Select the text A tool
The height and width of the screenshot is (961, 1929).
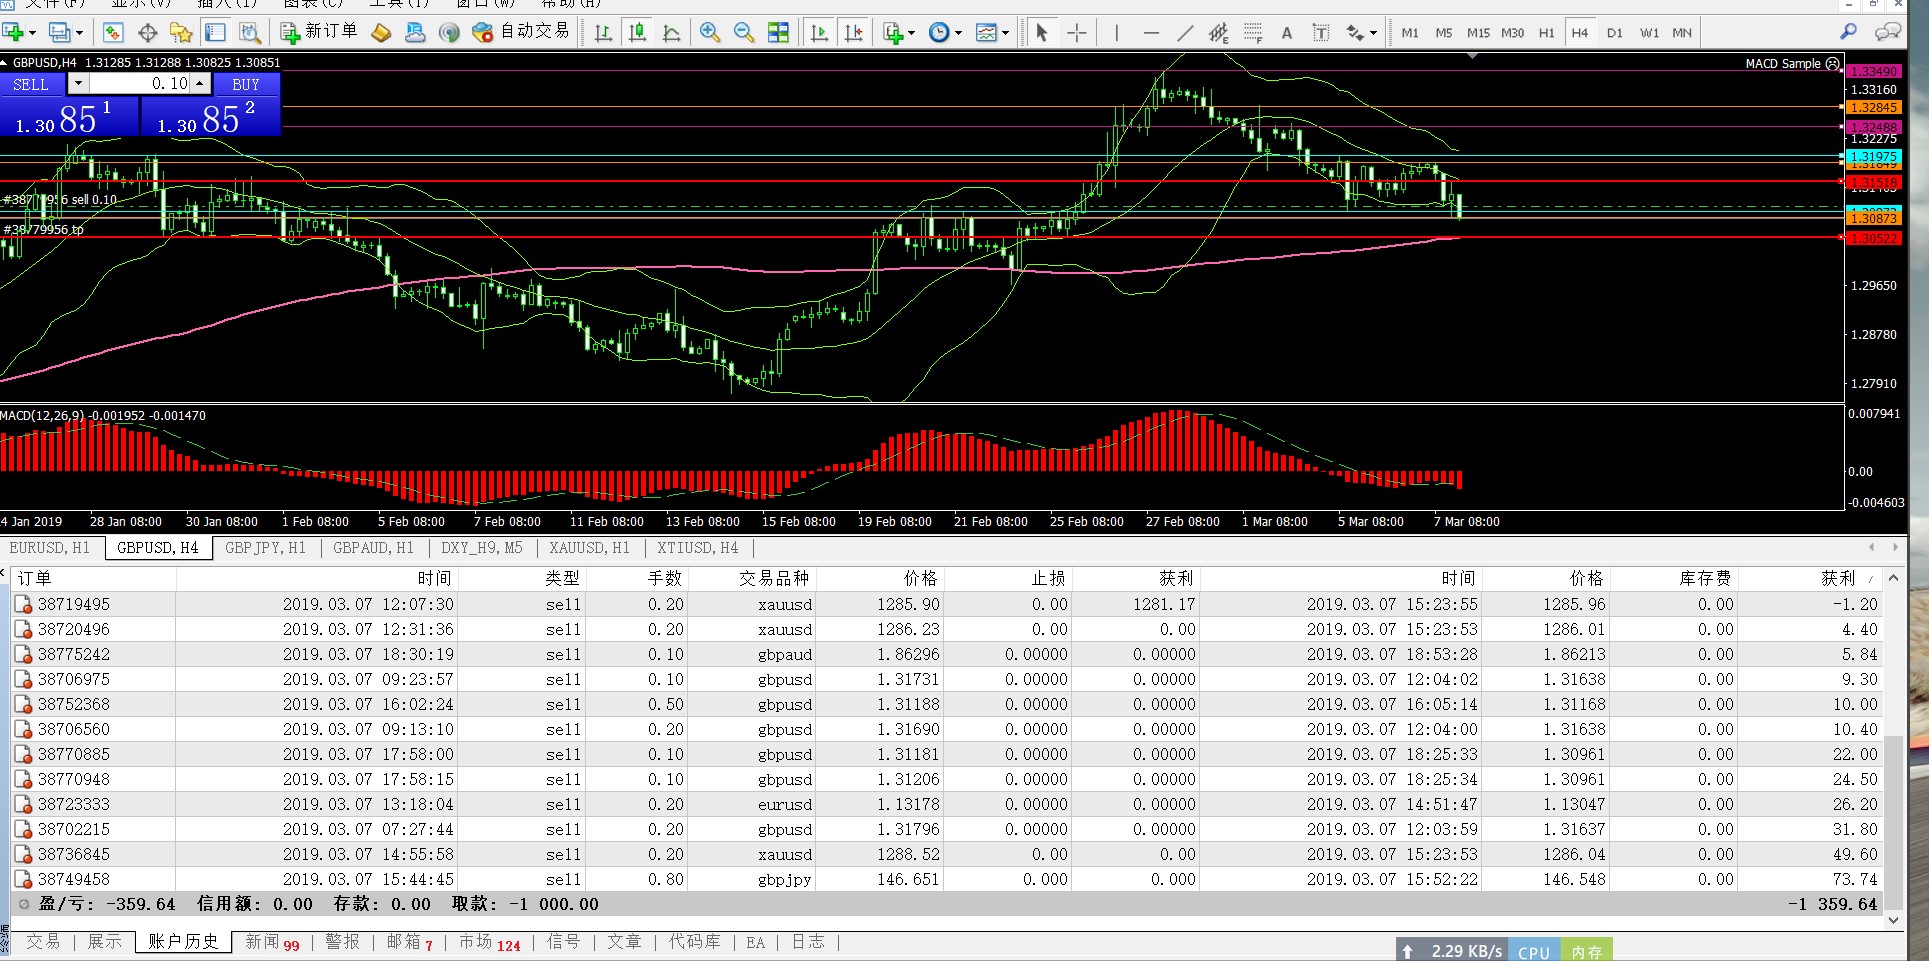tap(1287, 32)
